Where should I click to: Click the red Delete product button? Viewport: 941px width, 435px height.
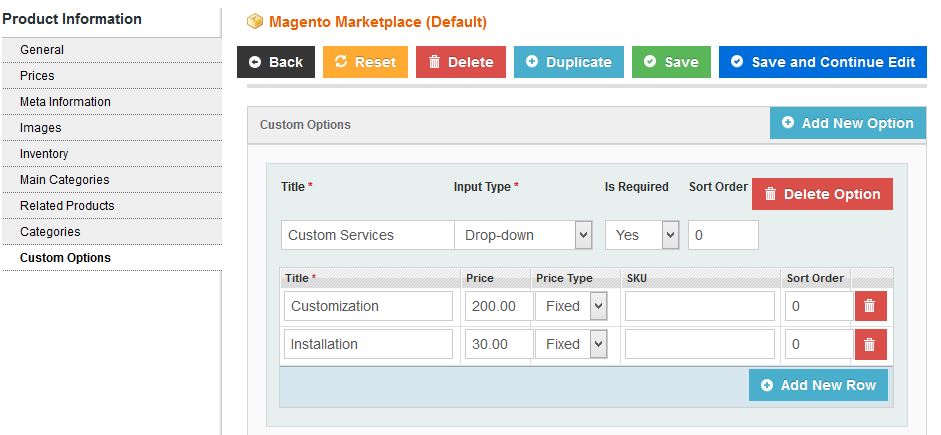(x=461, y=62)
